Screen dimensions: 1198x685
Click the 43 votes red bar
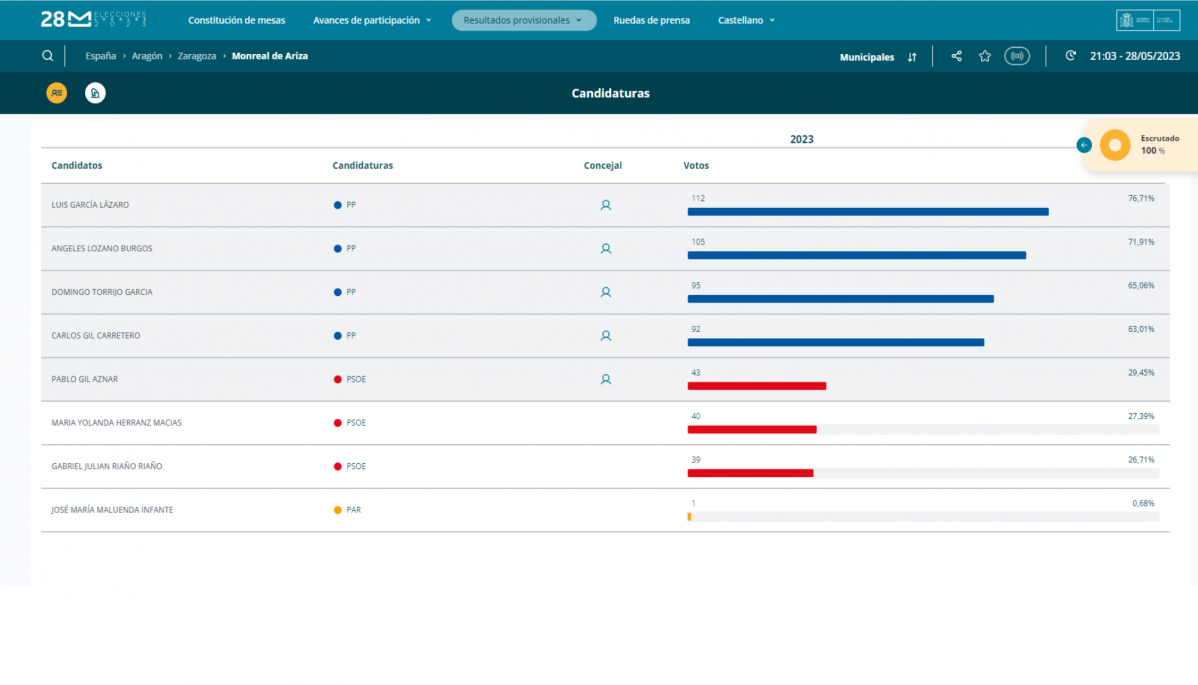pyautogui.click(x=756, y=386)
